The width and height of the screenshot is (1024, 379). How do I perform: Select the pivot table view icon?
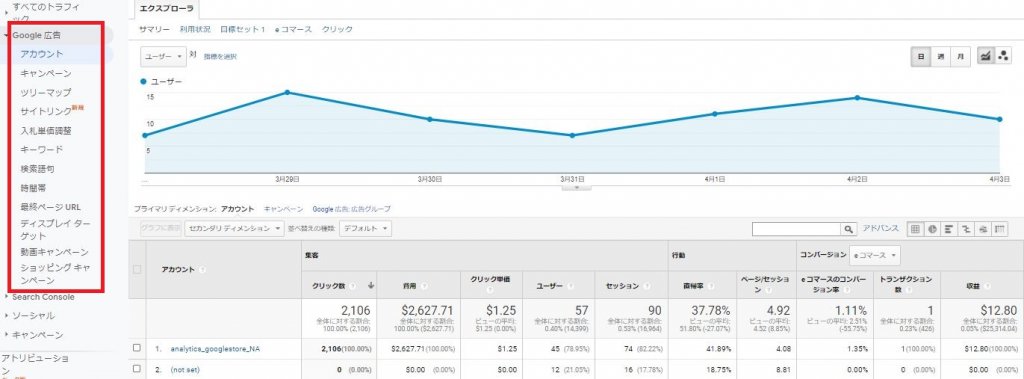(1000, 229)
